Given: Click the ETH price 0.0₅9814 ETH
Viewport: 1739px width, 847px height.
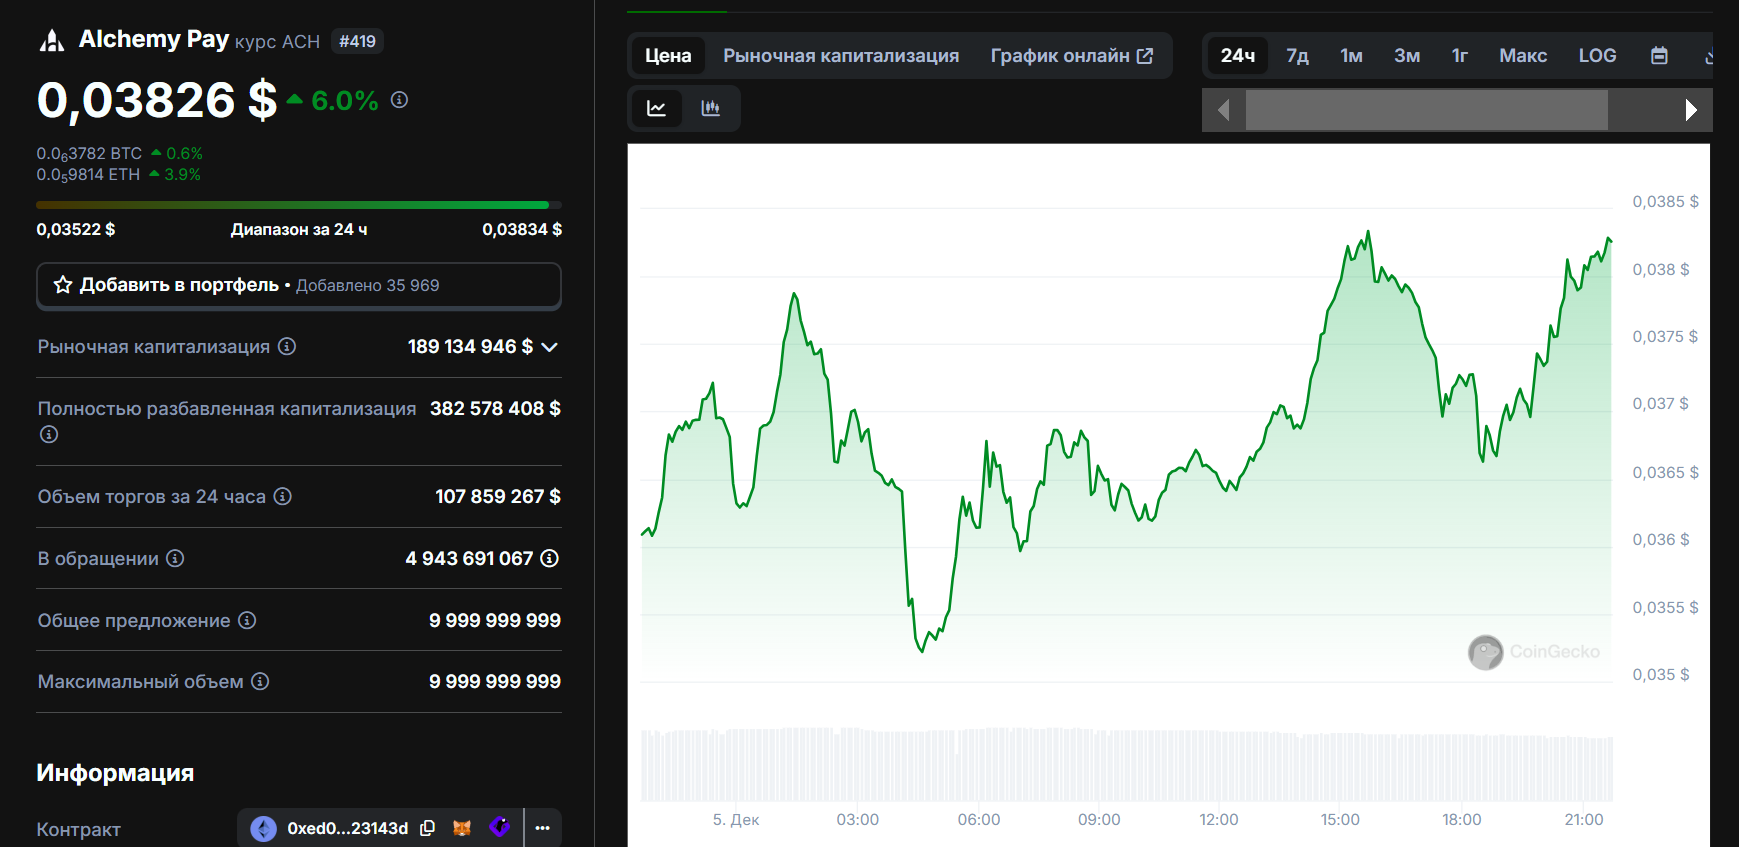Looking at the screenshot, I should 89,175.
